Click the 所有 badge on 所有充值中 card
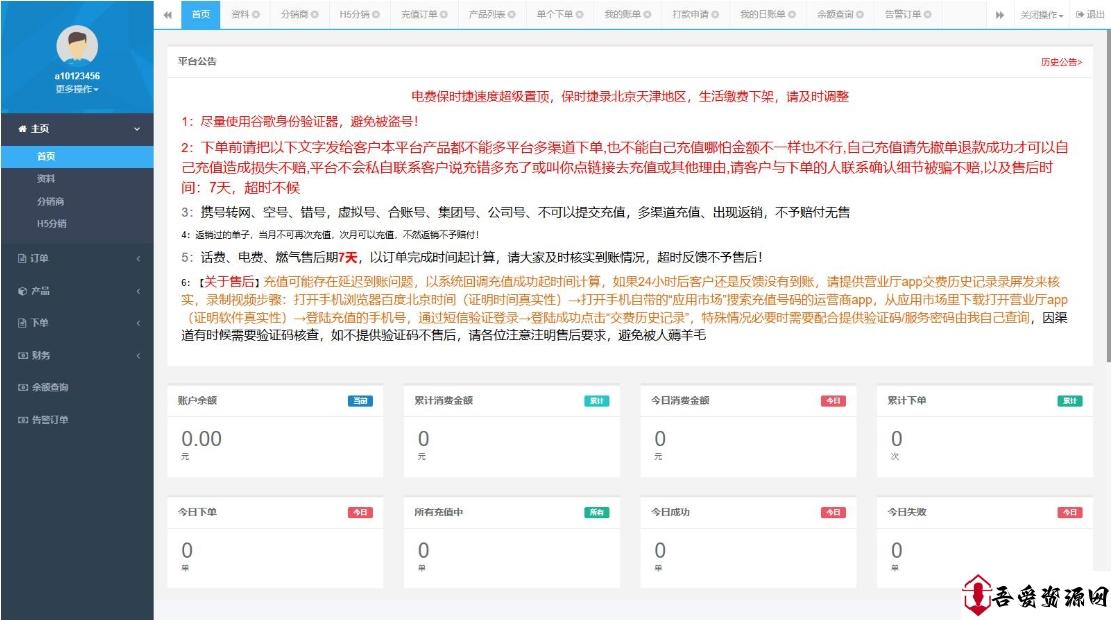 point(597,512)
